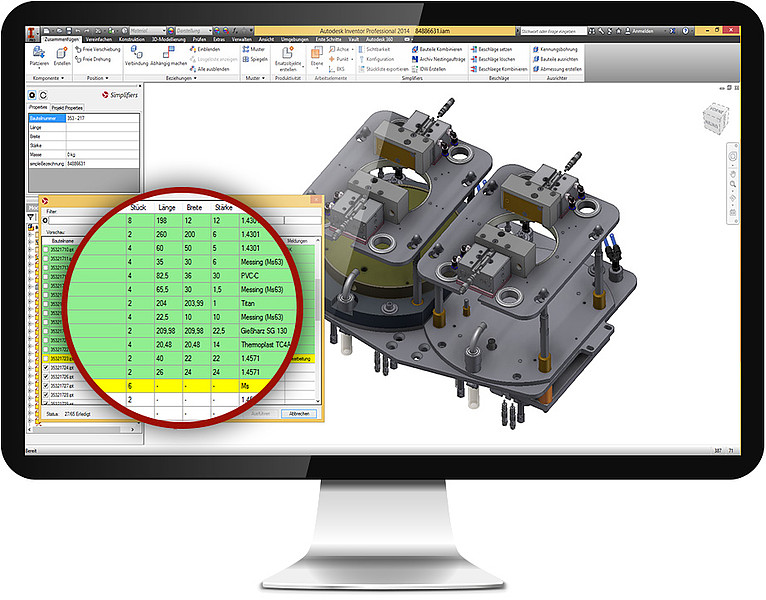Click the Abbrechen button in dialog
Image resolution: width=766 pixels, height=600 pixels.
(299, 413)
